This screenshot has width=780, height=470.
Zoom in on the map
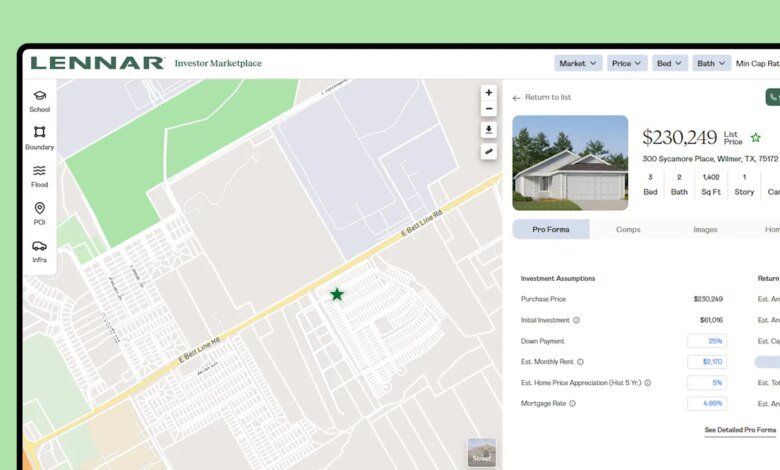tap(488, 93)
